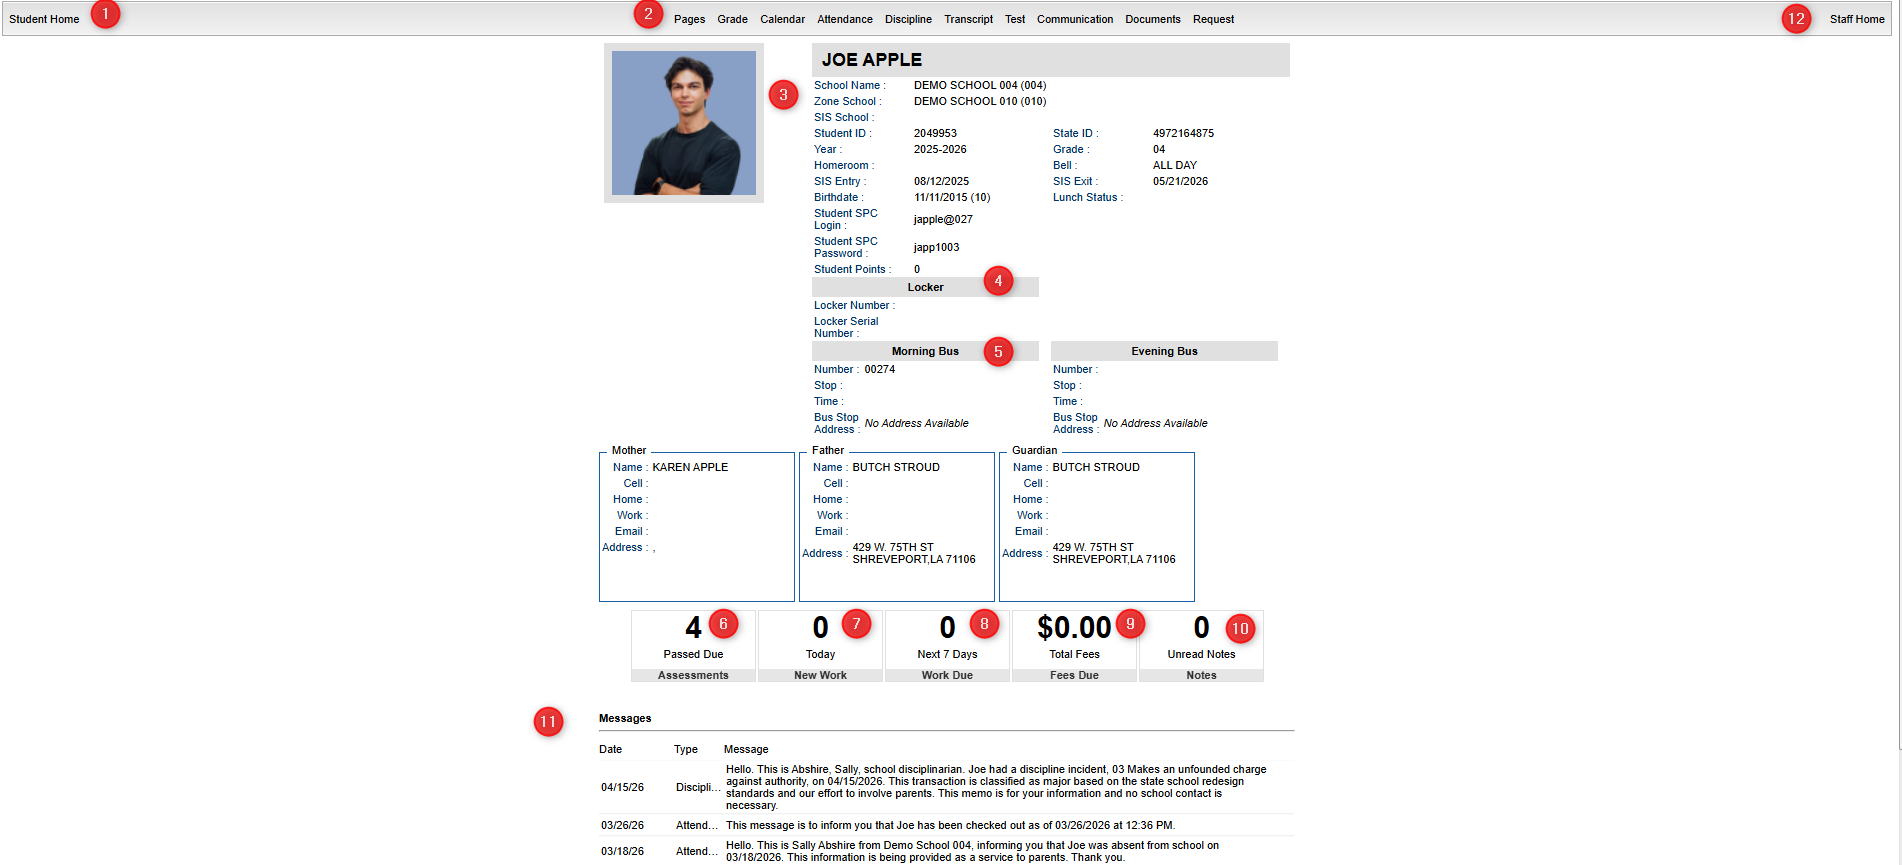Select the Calendar menu item

click(x=782, y=19)
